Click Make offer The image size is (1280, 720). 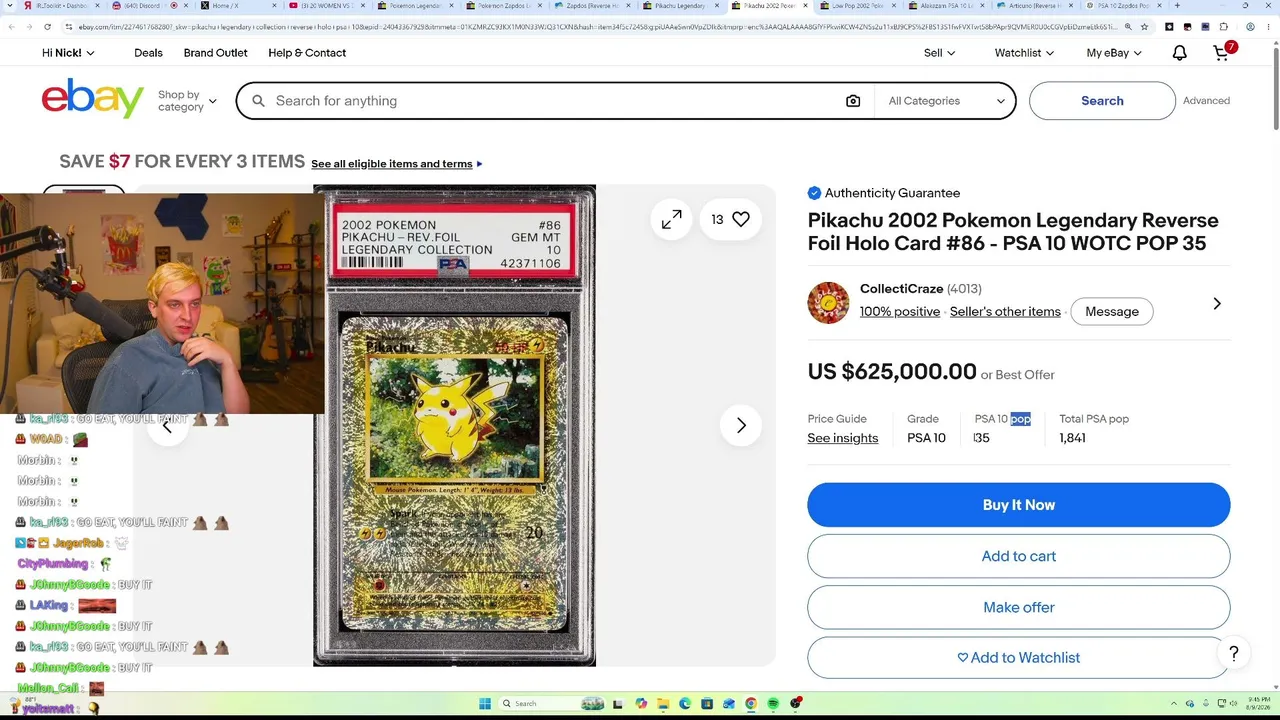pos(1018,607)
